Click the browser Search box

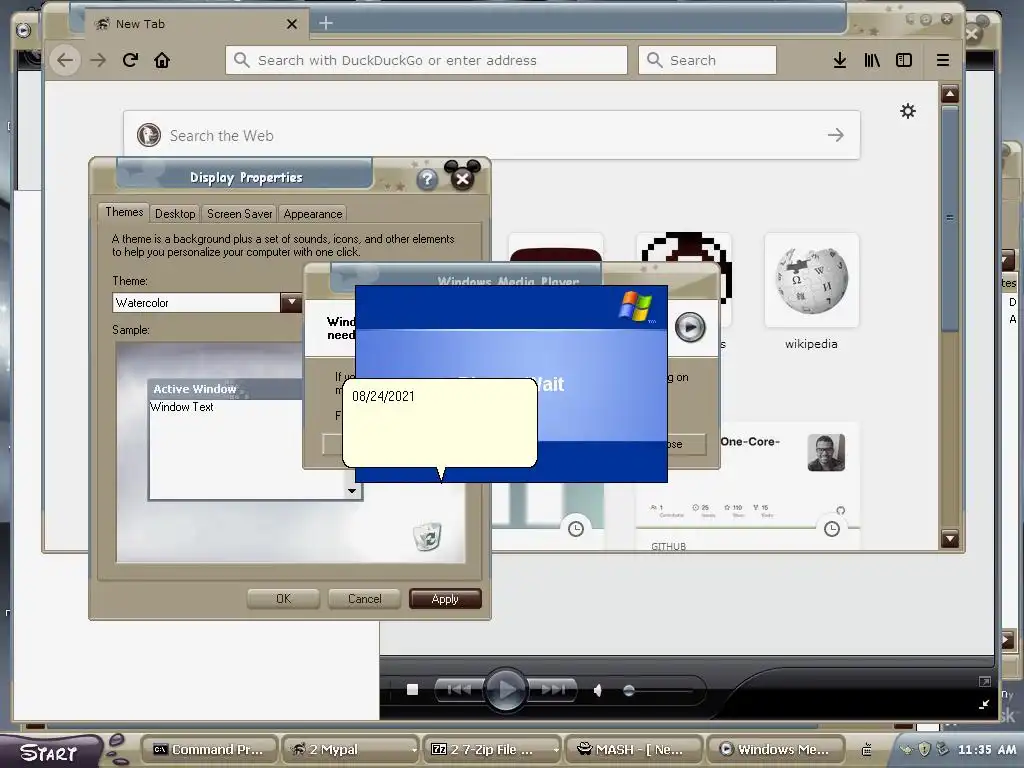(707, 60)
